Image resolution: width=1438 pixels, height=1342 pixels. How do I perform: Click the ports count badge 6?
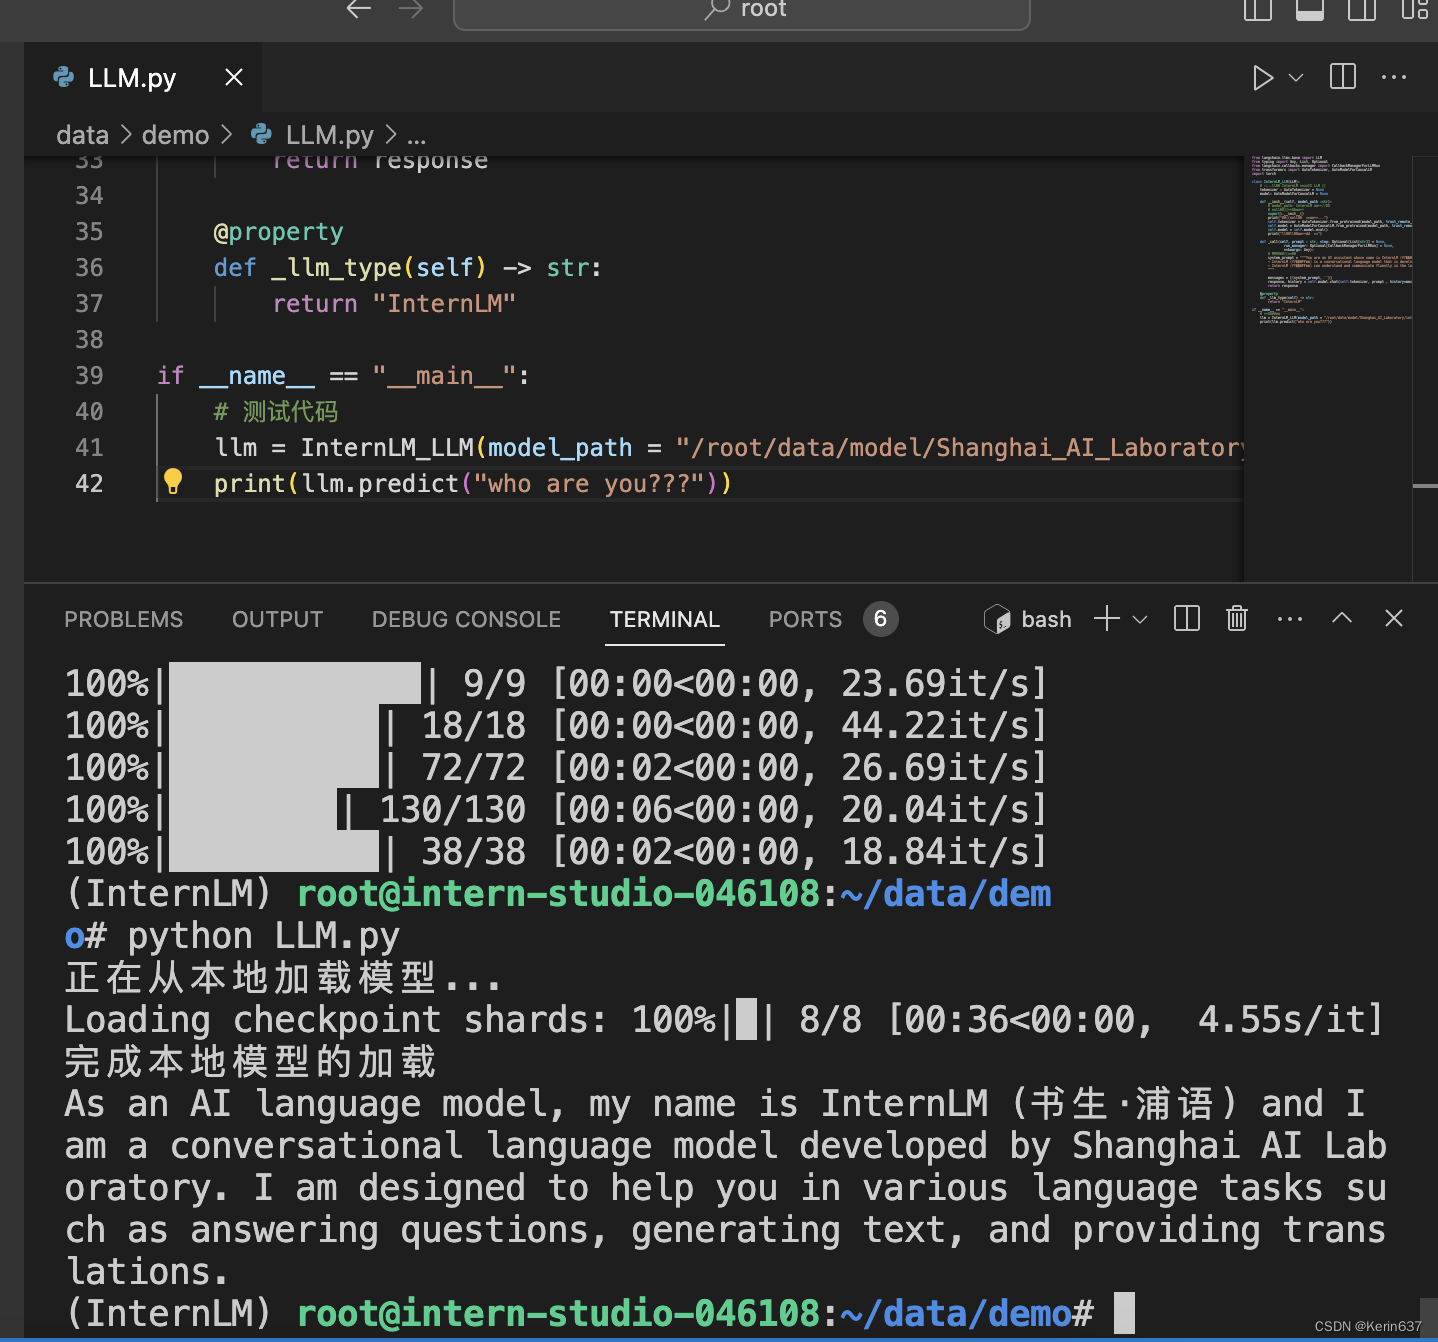880,619
